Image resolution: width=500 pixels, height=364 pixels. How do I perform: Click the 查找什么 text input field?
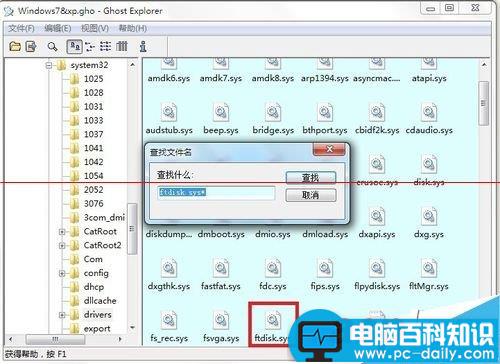tap(216, 193)
